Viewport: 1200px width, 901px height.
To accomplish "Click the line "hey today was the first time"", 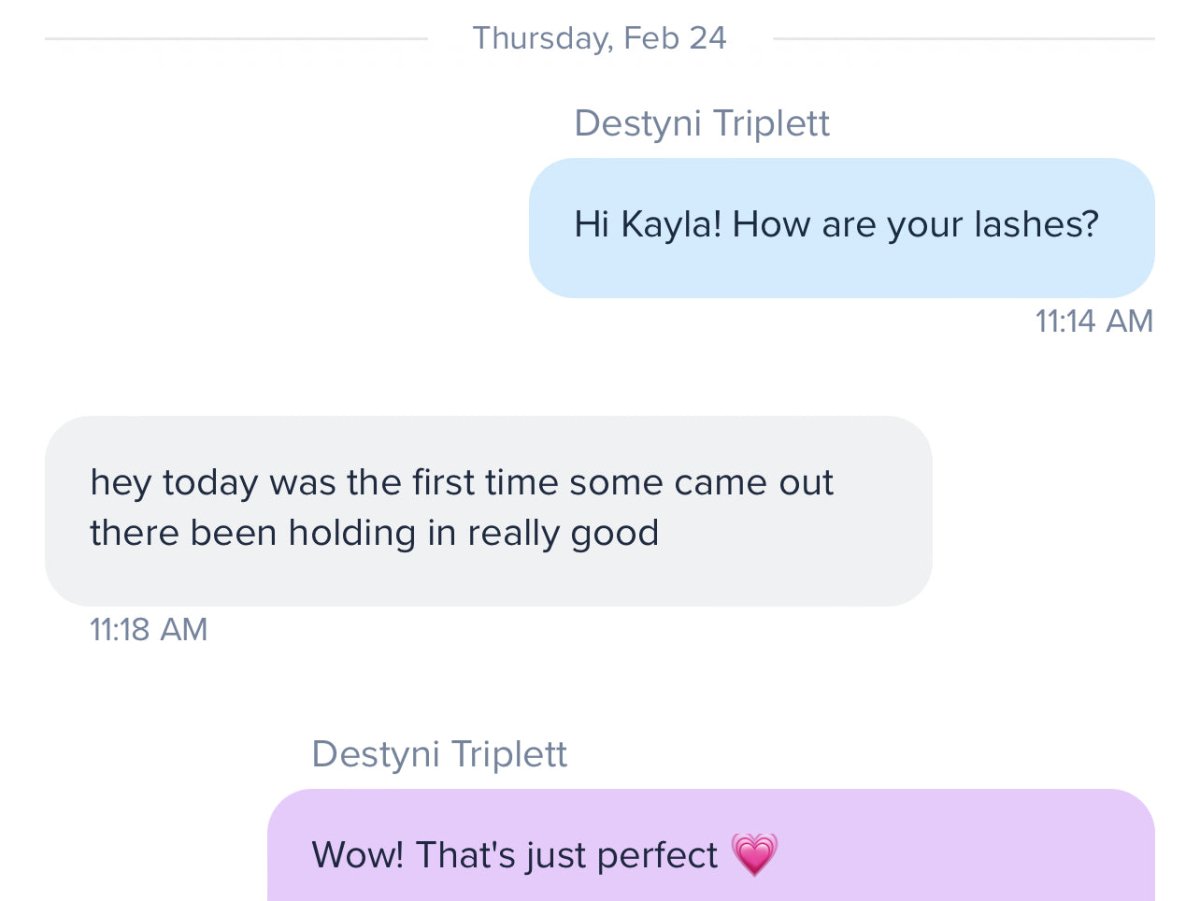I will 326,483.
